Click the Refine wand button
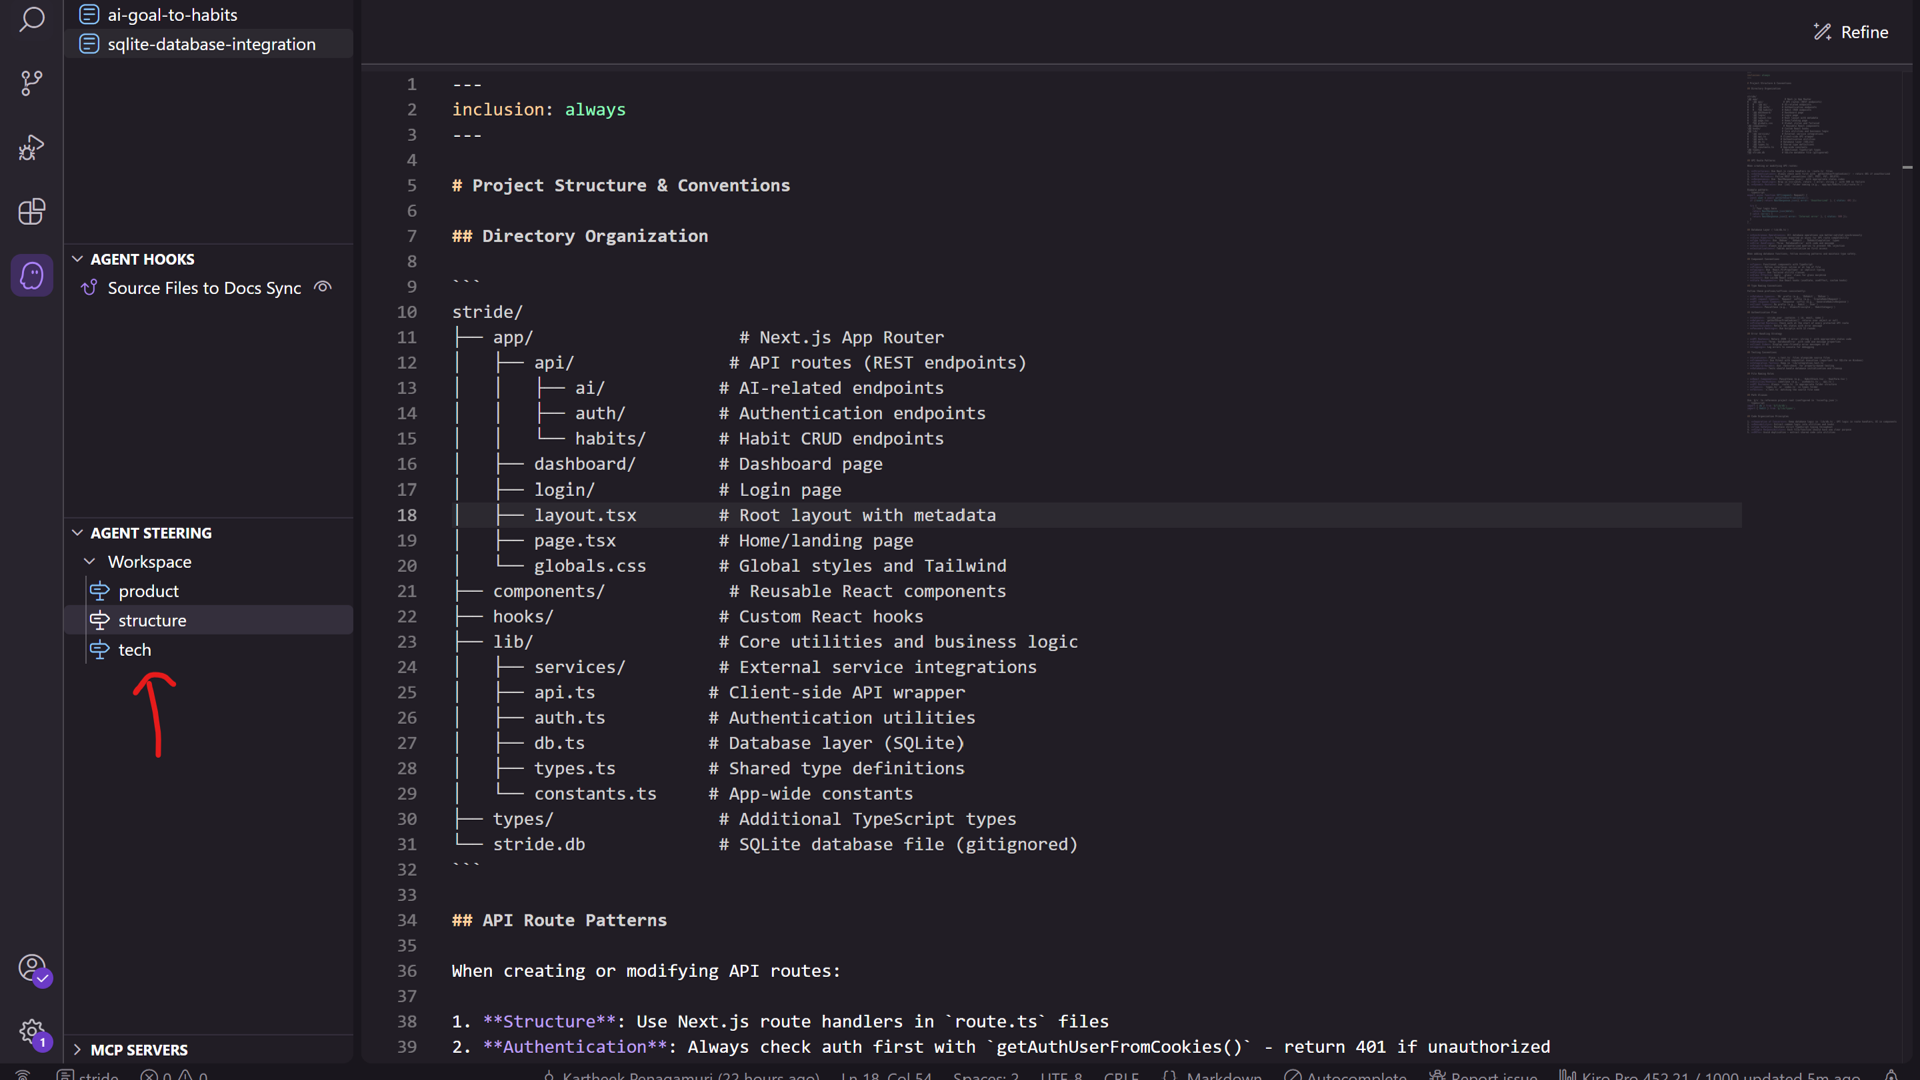Image resolution: width=1920 pixels, height=1080 pixels. click(1850, 32)
